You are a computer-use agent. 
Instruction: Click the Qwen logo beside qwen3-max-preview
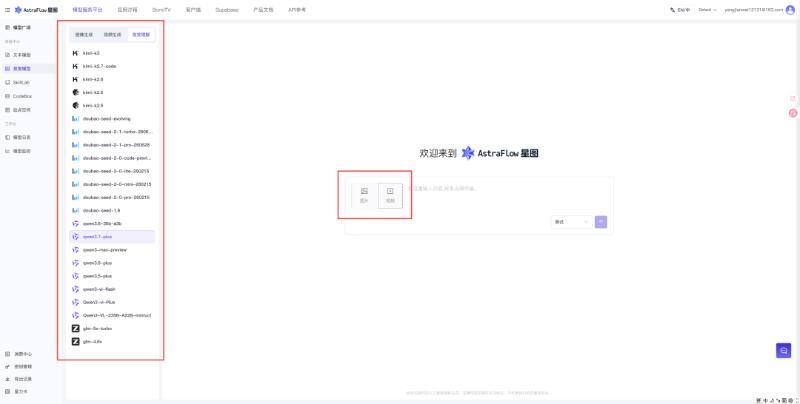pyautogui.click(x=76, y=250)
